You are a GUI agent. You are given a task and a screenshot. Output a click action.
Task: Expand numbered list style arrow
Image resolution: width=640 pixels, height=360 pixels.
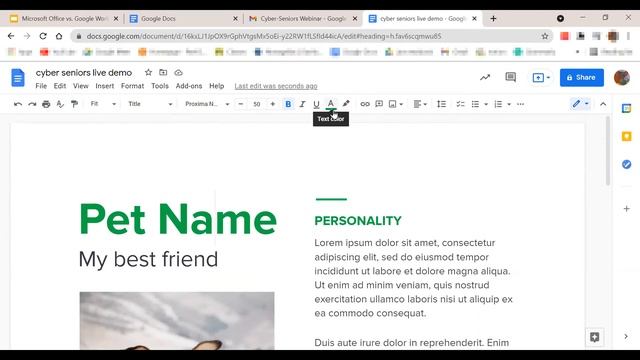[509, 104]
